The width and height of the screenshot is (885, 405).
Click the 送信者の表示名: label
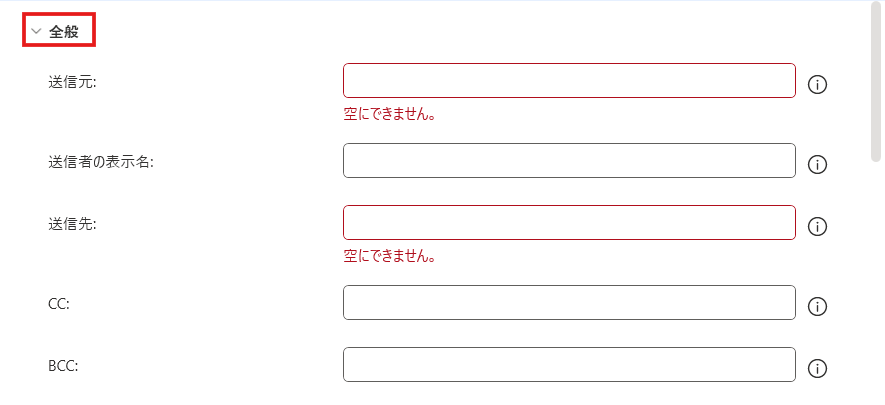[100, 162]
